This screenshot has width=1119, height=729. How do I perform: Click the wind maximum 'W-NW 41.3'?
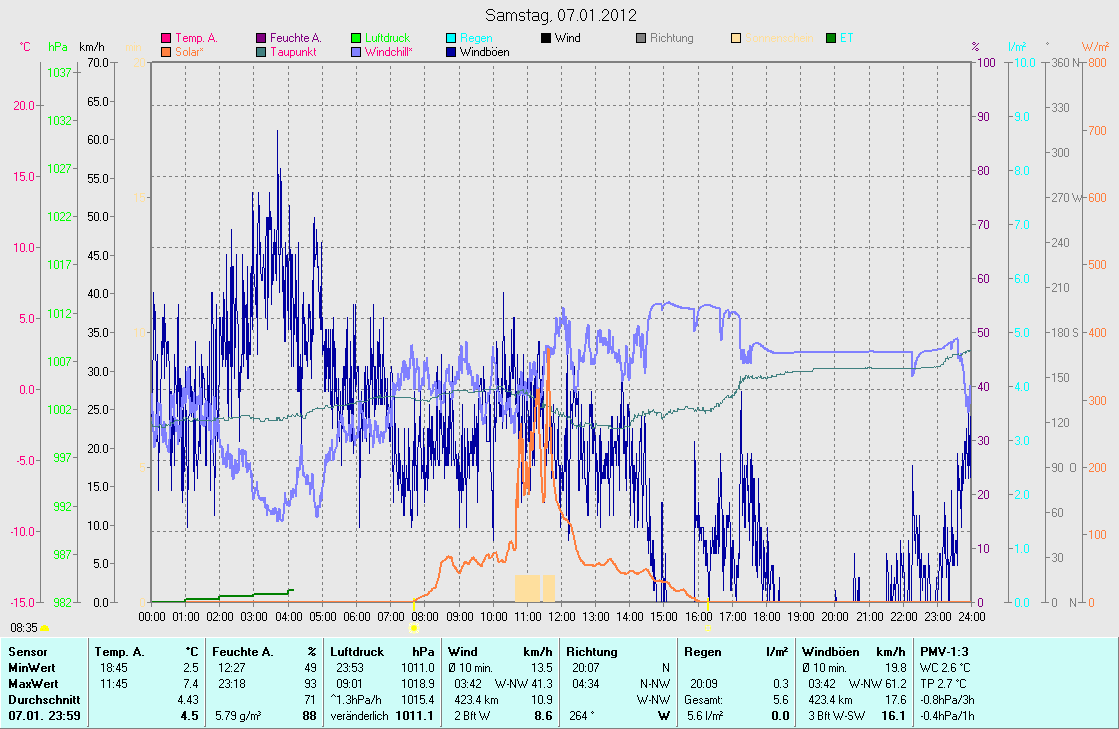tap(524, 683)
